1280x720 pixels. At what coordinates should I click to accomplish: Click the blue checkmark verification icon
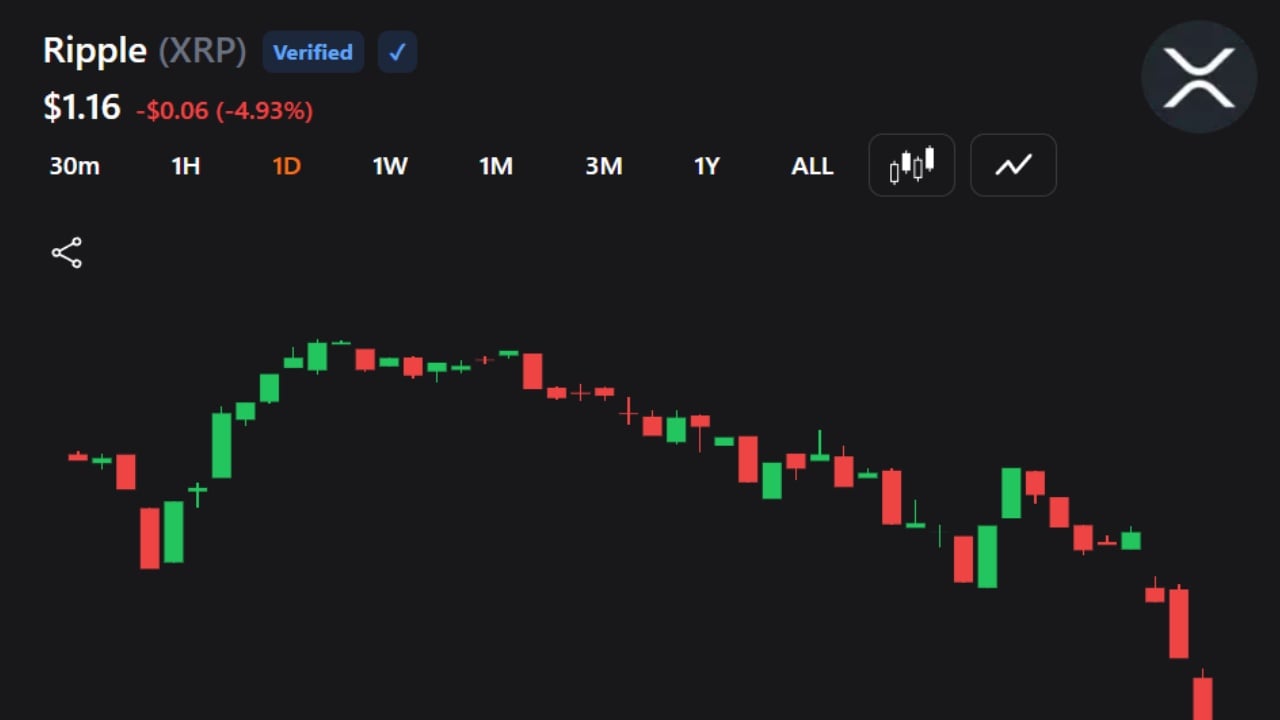pos(397,52)
